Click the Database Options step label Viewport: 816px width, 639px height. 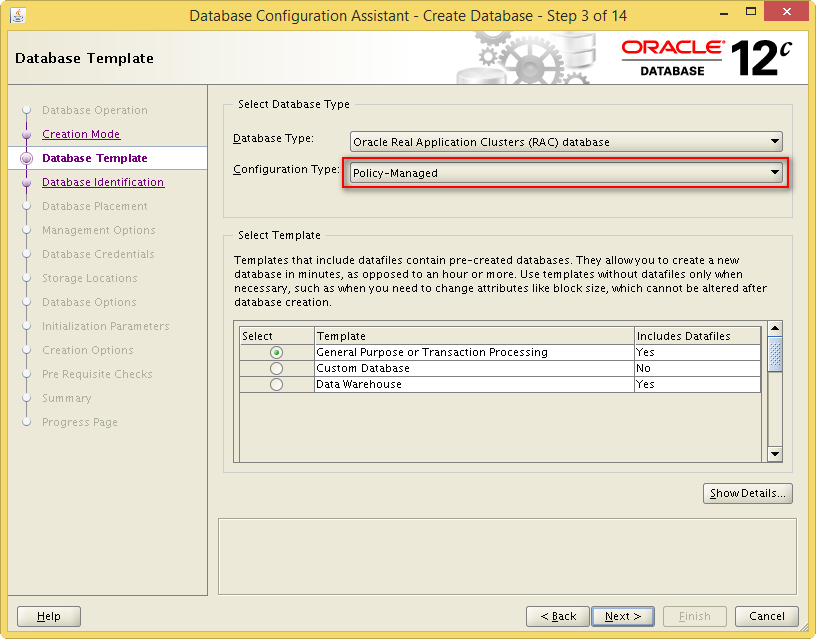[x=90, y=302]
